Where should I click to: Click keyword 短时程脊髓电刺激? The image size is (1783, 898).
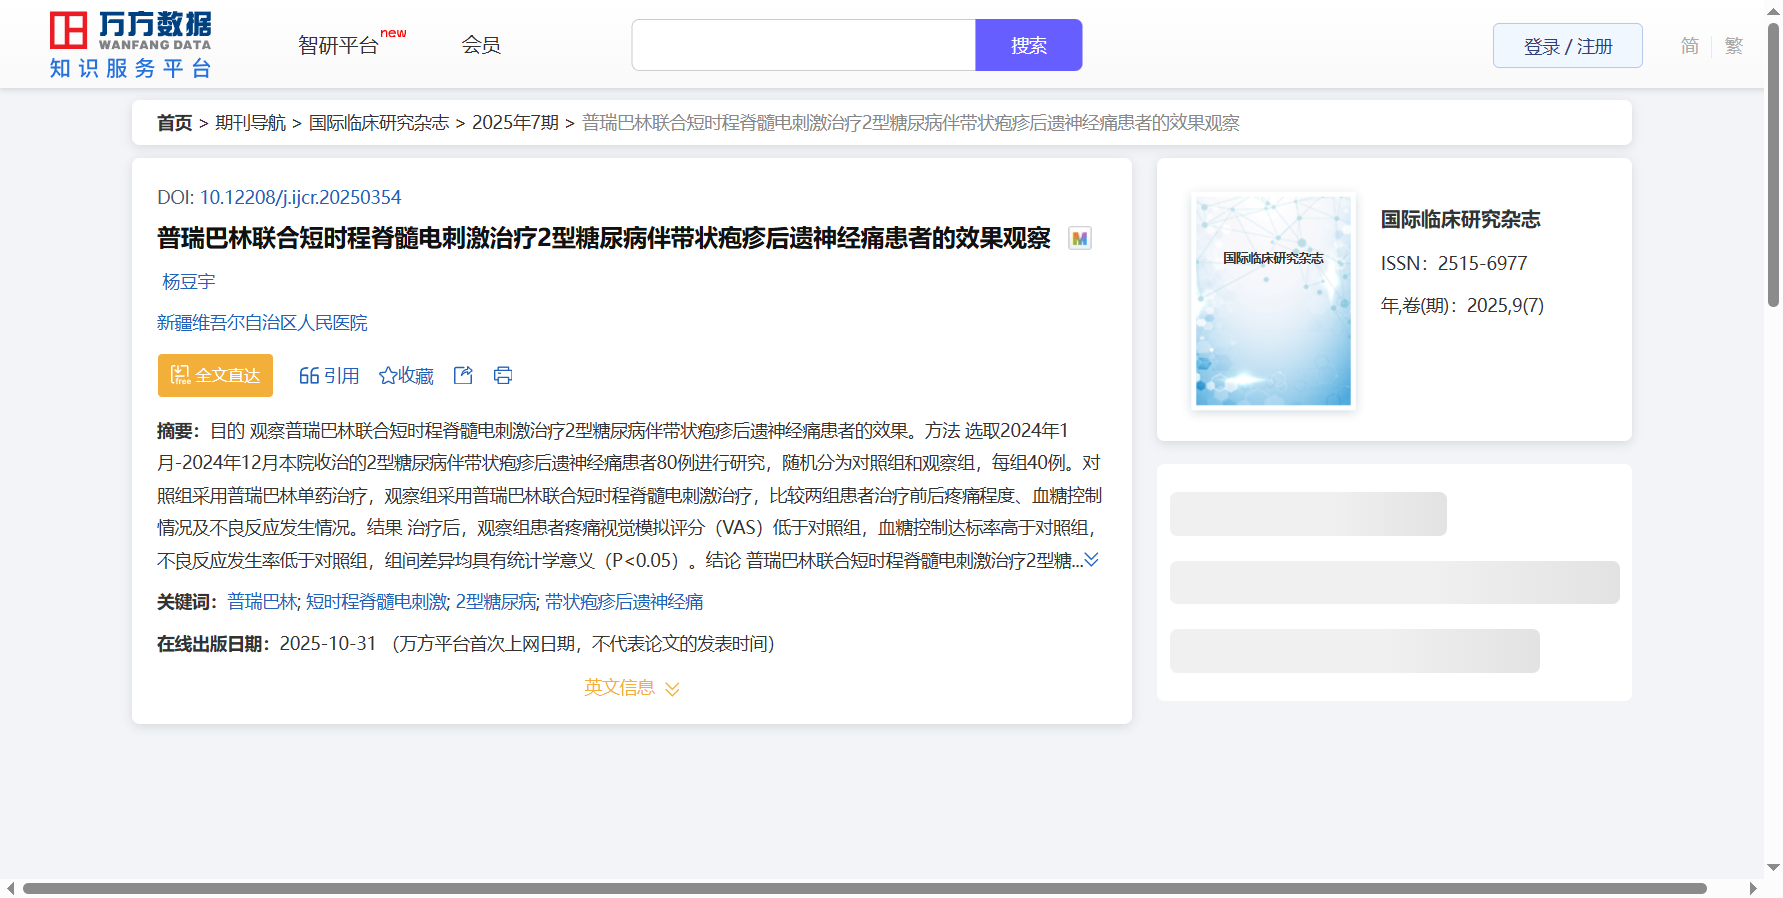377,602
